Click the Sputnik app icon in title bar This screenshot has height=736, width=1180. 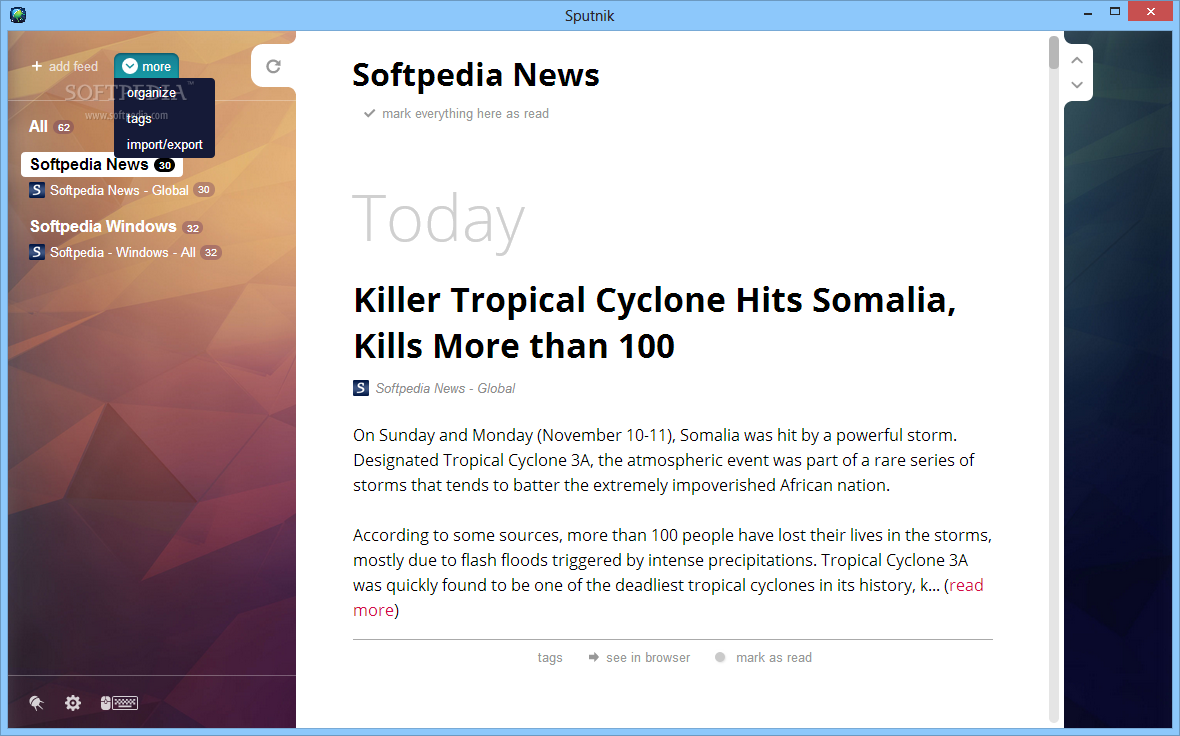tap(18, 15)
